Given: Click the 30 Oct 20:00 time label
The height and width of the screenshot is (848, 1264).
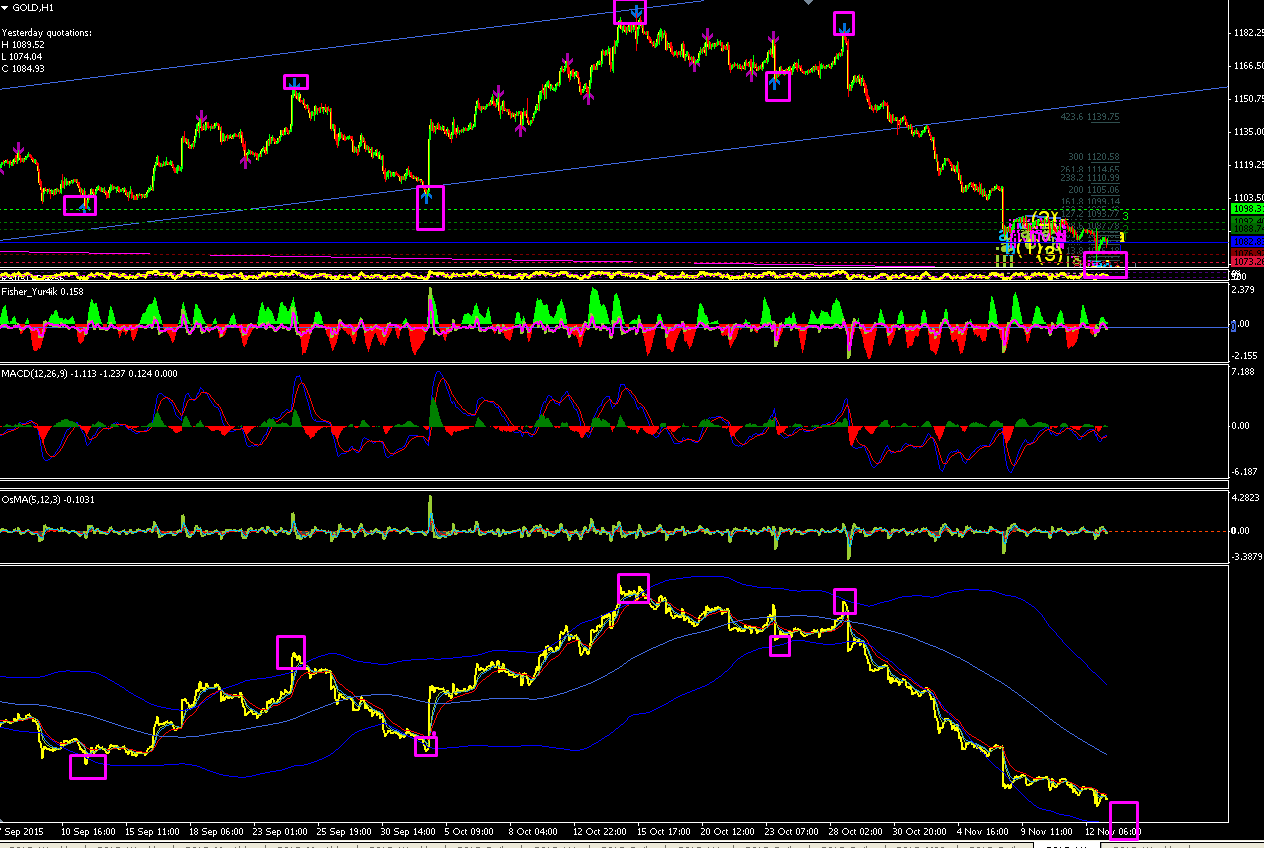Looking at the screenshot, I should [x=920, y=831].
